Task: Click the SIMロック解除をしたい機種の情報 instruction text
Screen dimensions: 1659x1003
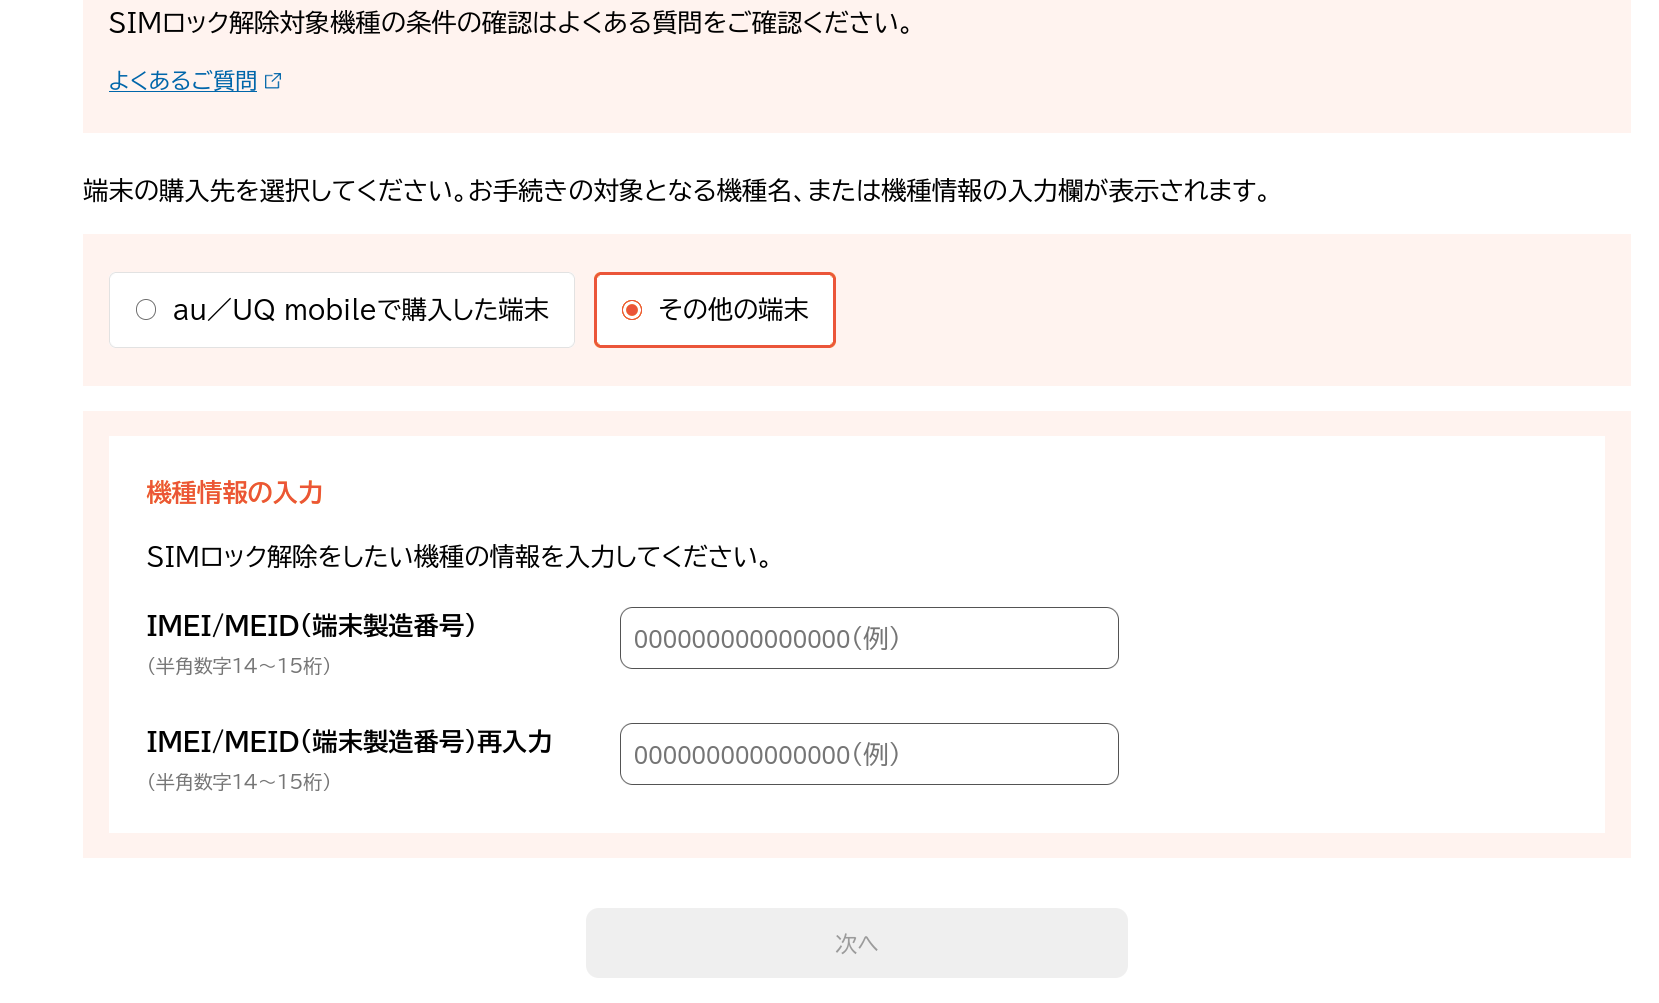Action: (x=459, y=557)
